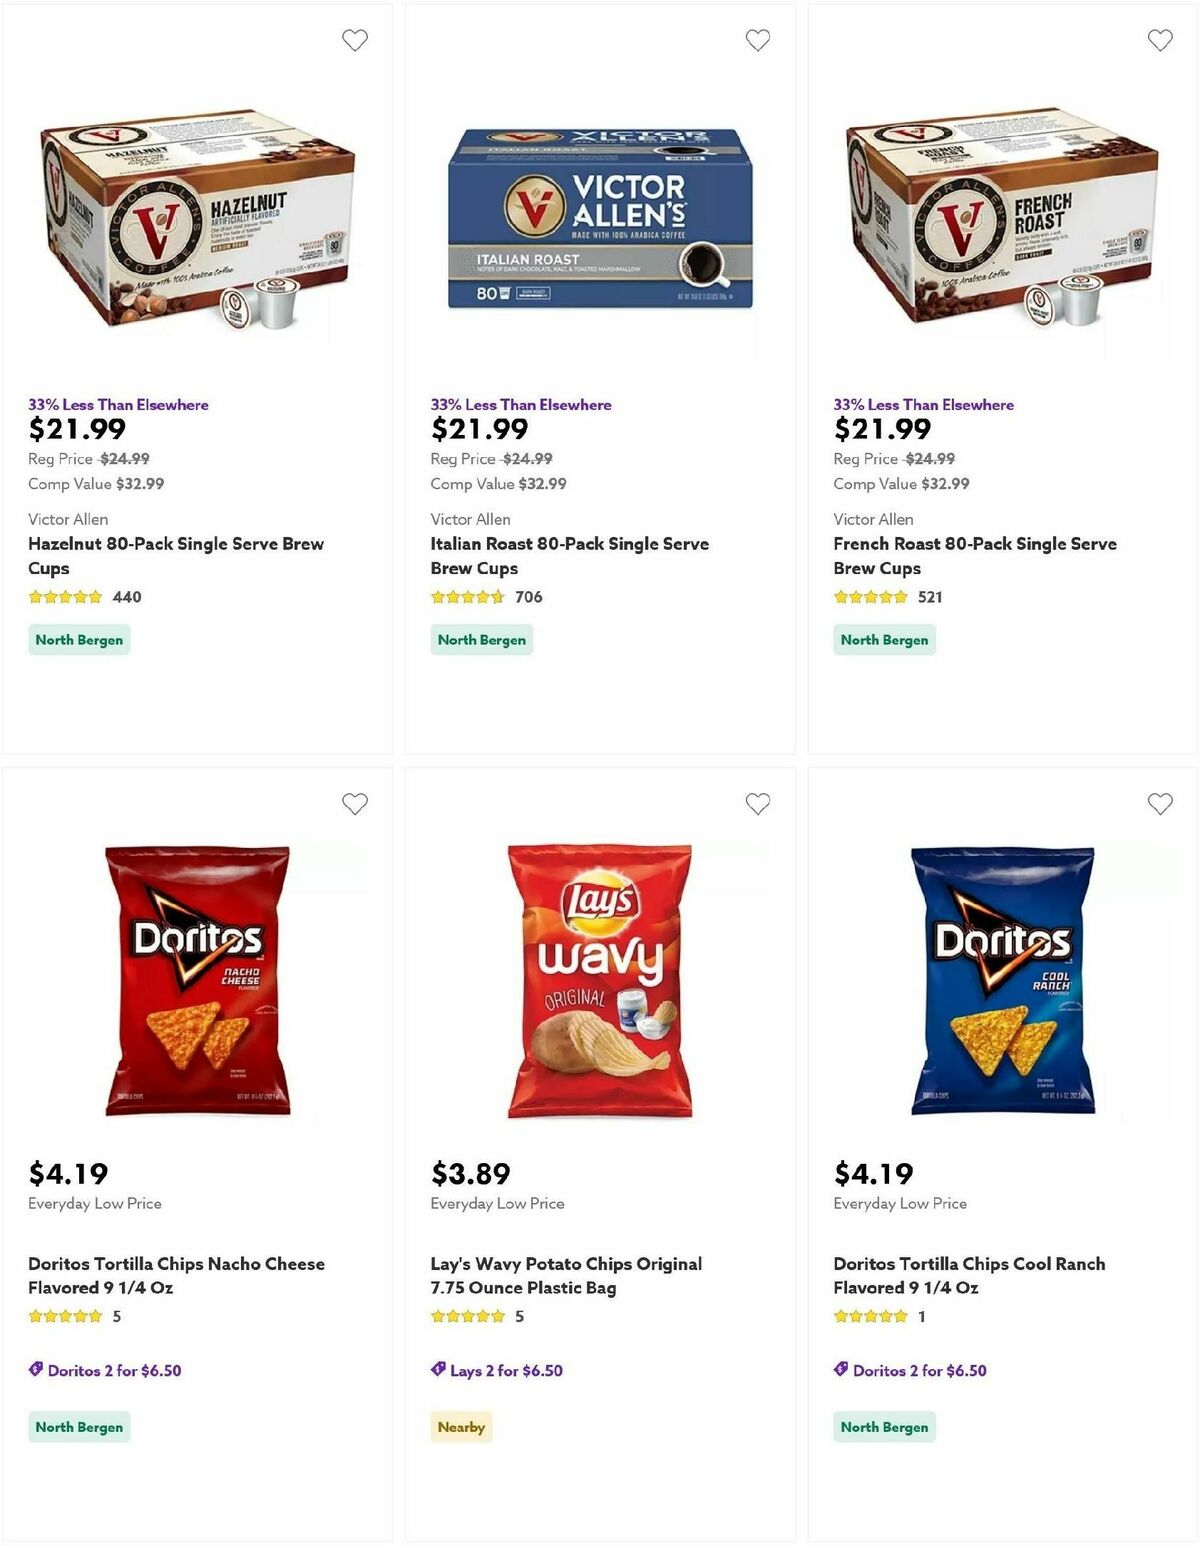The height and width of the screenshot is (1546, 1200).
Task: Favorite the Italian Roast Brew Cups
Action: [757, 40]
